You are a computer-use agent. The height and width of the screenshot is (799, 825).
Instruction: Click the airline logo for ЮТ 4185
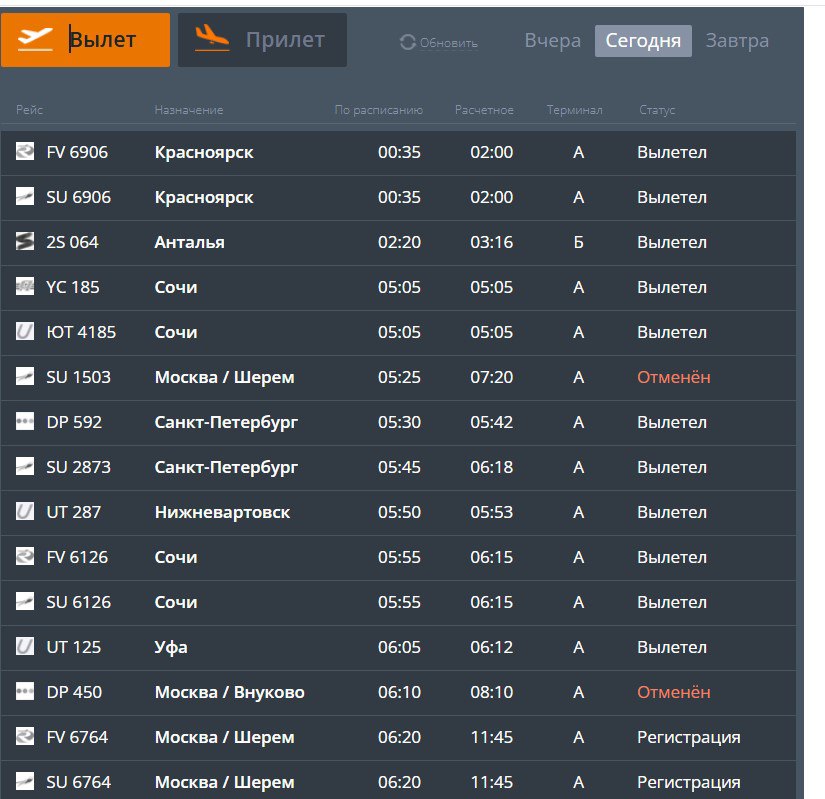[x=25, y=331]
